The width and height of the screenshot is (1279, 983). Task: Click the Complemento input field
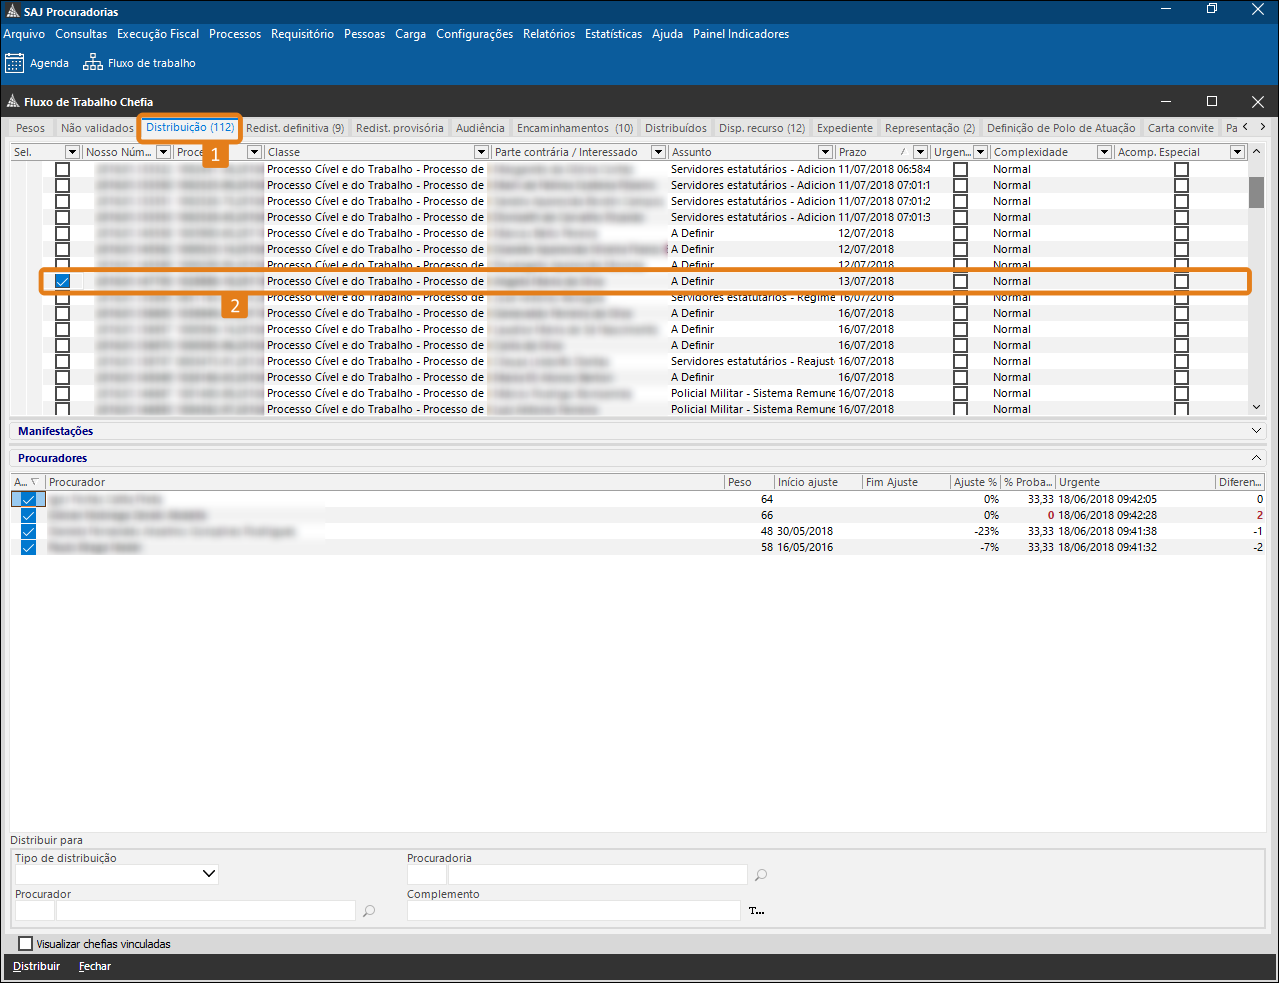pyautogui.click(x=573, y=911)
